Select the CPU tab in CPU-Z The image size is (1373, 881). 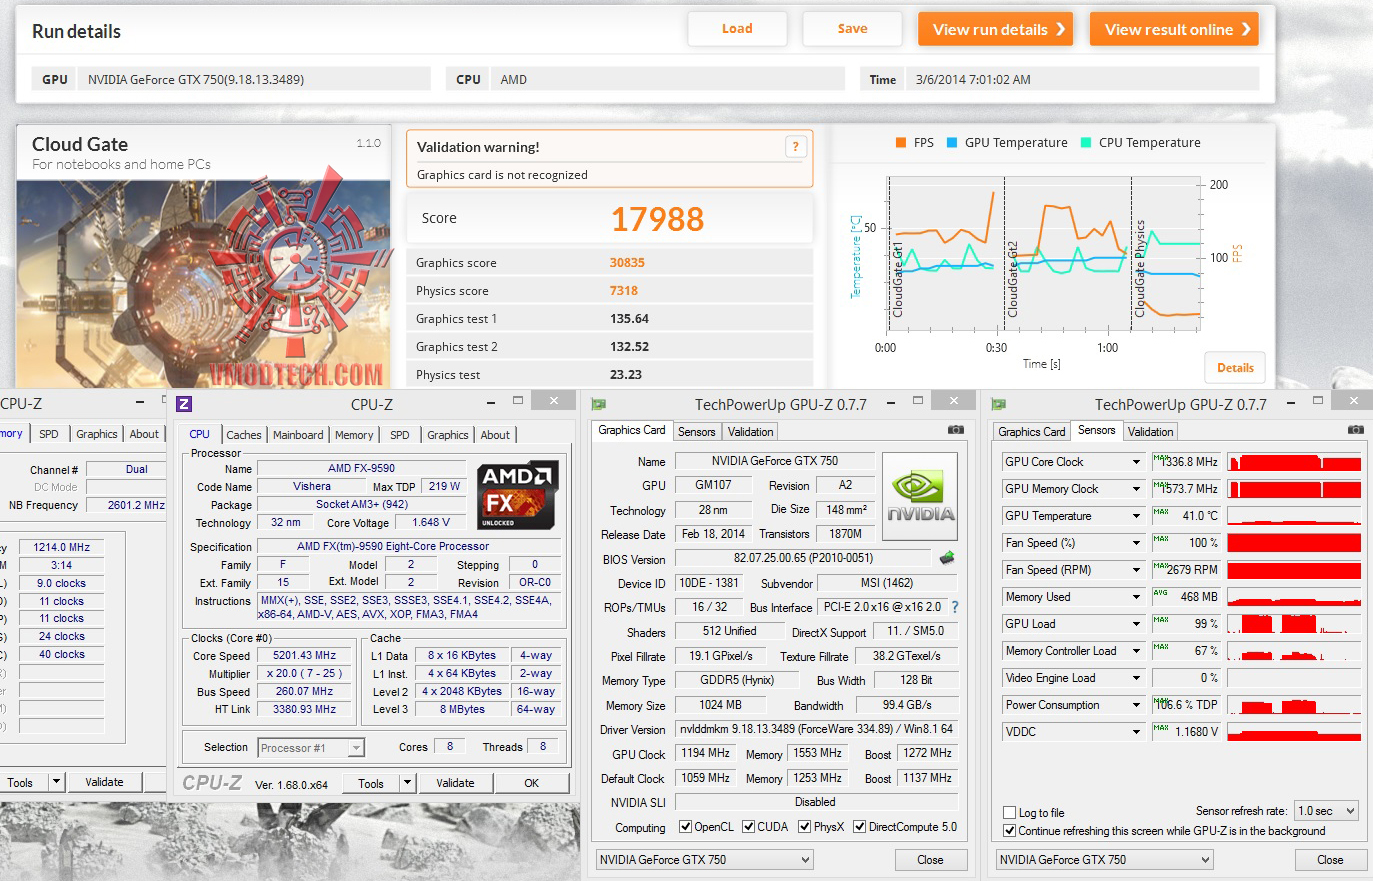point(200,434)
